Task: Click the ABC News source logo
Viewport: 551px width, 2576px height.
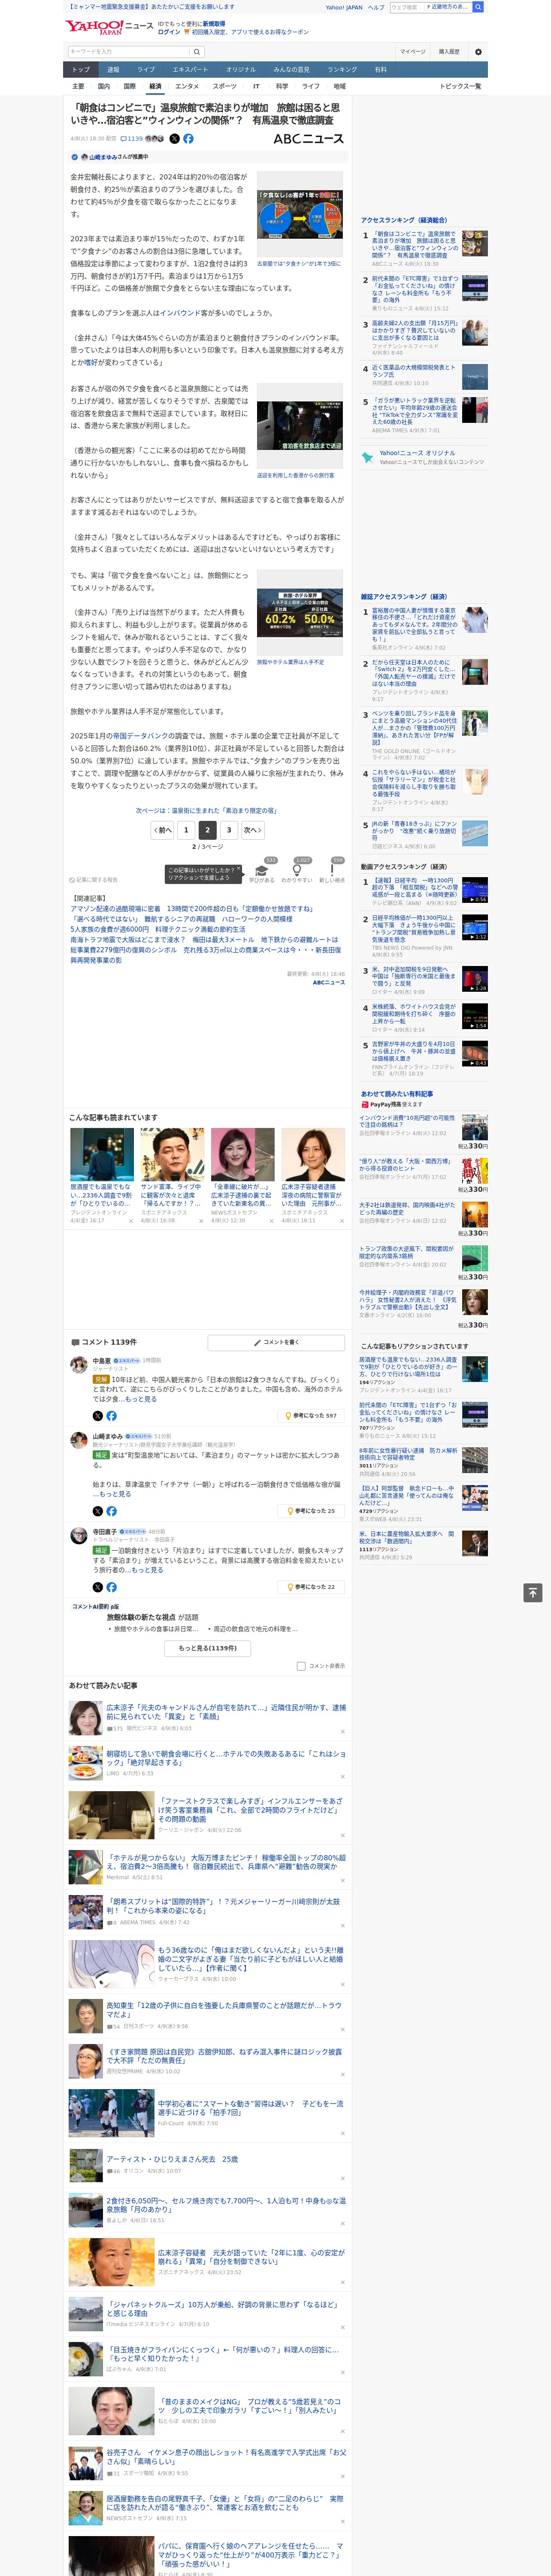Action: [x=308, y=139]
